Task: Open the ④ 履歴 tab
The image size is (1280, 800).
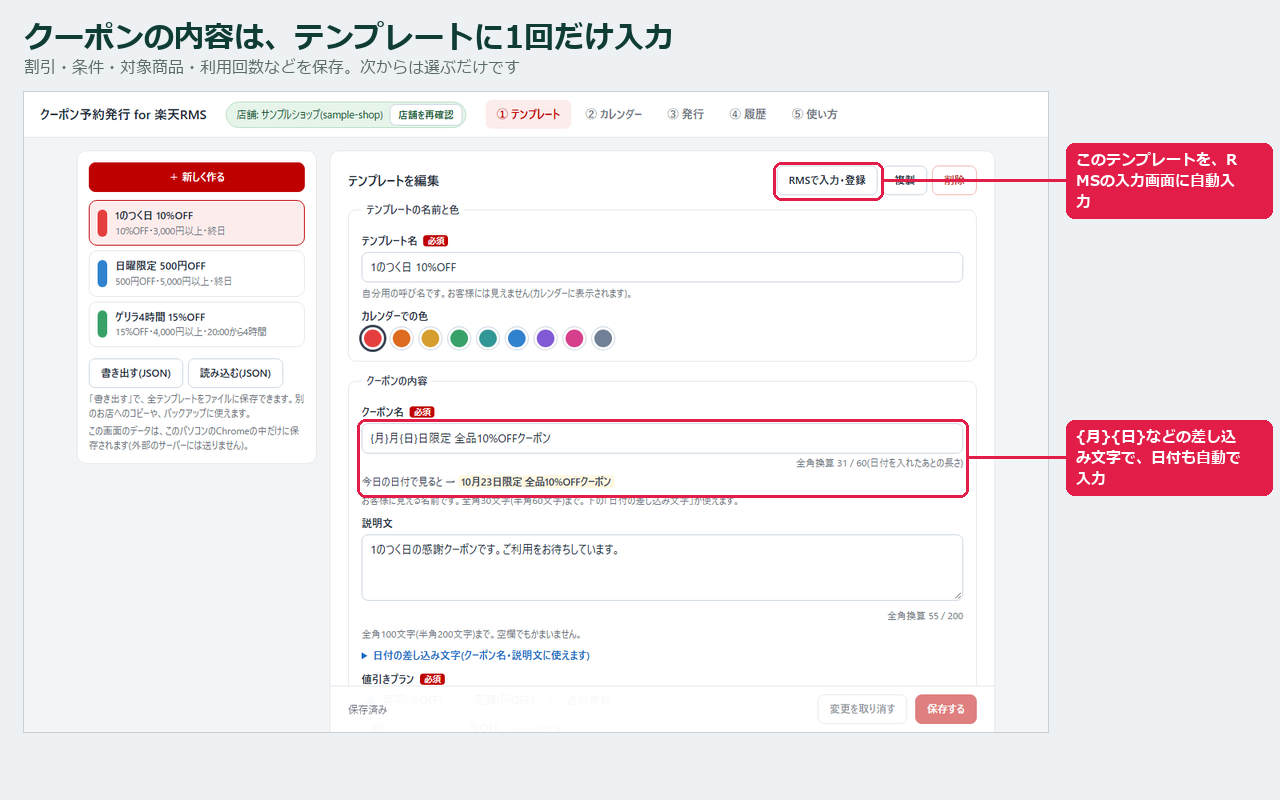Action: [x=748, y=114]
